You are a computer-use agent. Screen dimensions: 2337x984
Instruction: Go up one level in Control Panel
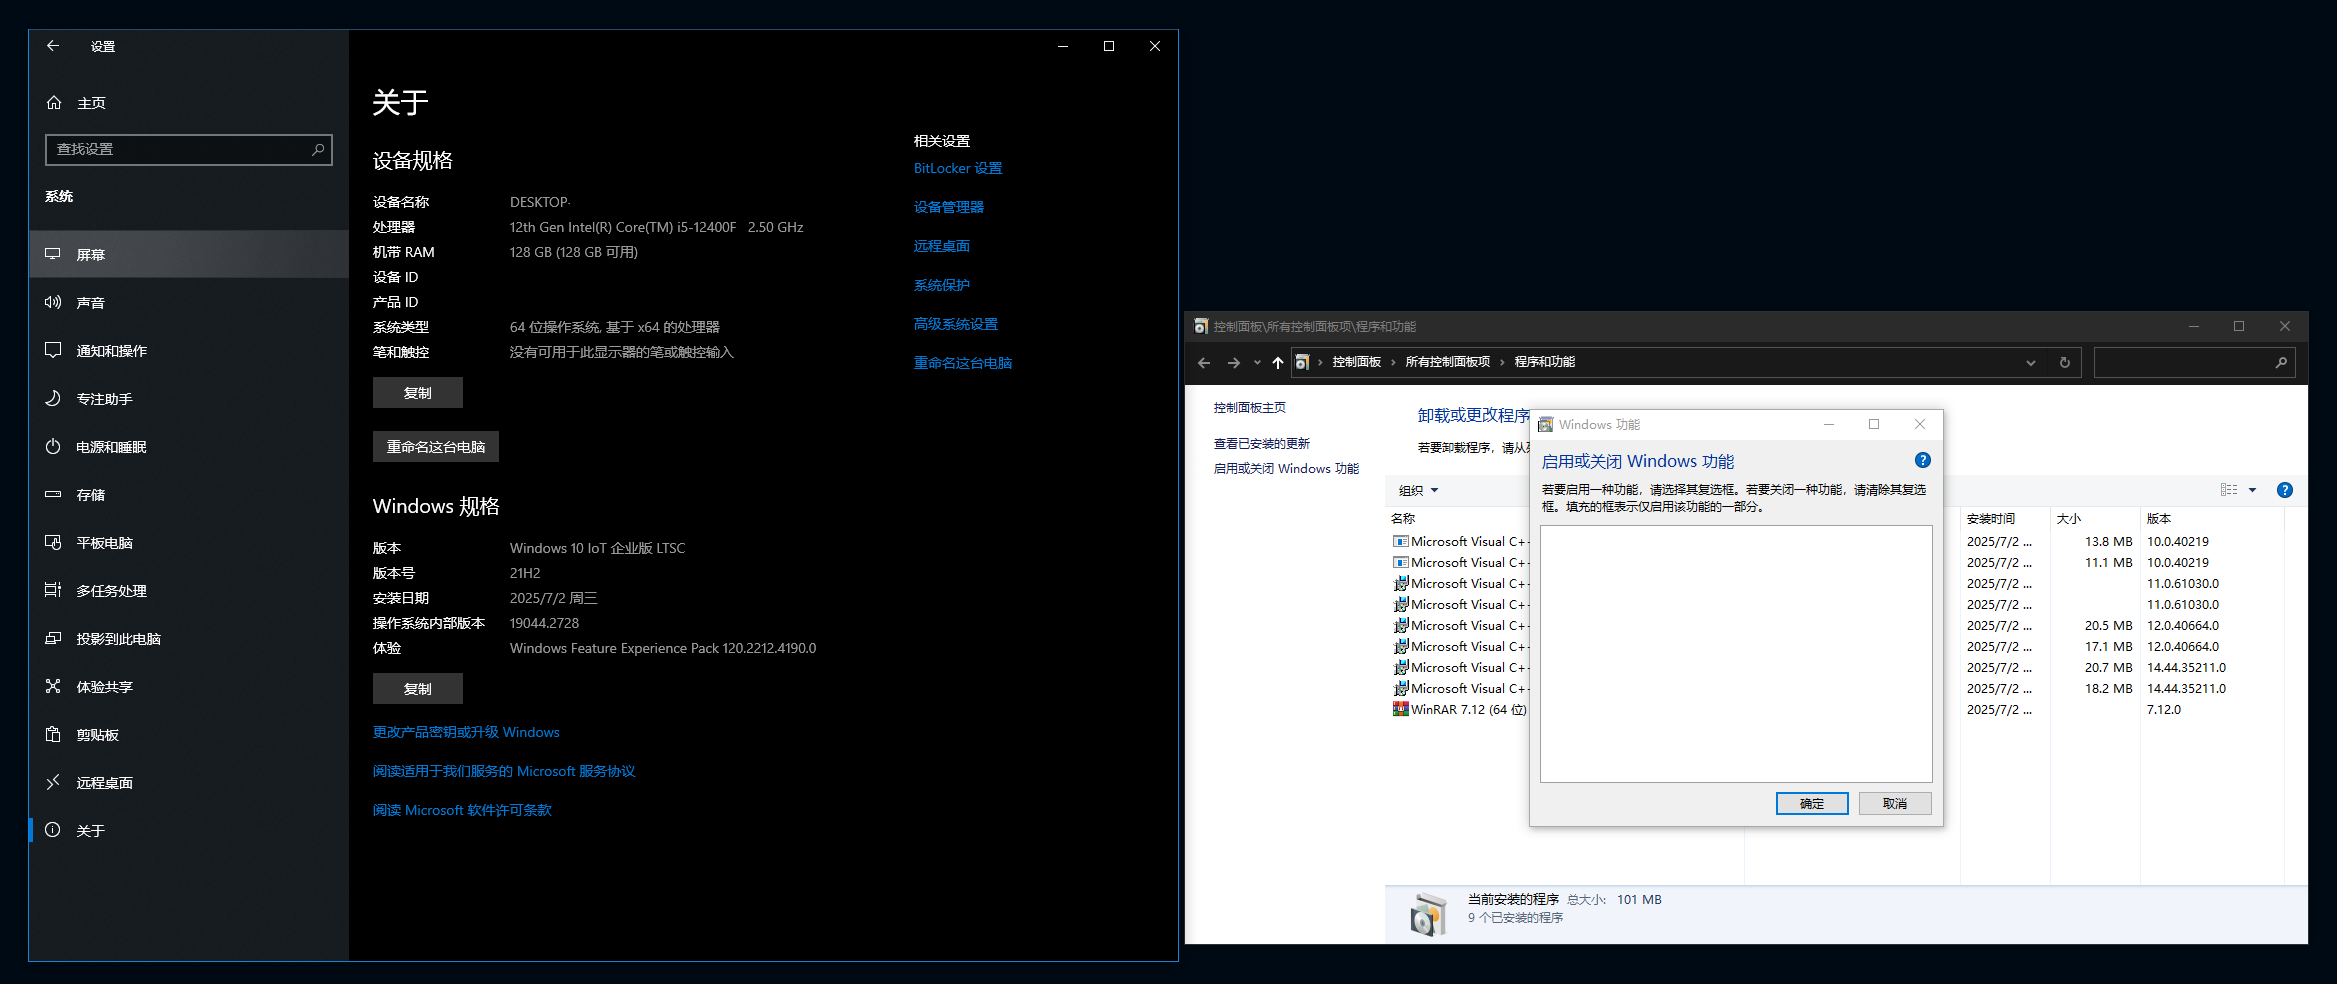tap(1277, 362)
